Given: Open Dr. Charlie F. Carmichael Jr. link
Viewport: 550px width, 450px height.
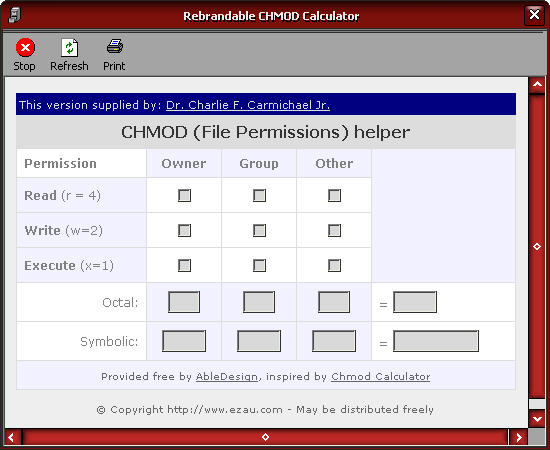Looking at the screenshot, I should [x=248, y=105].
